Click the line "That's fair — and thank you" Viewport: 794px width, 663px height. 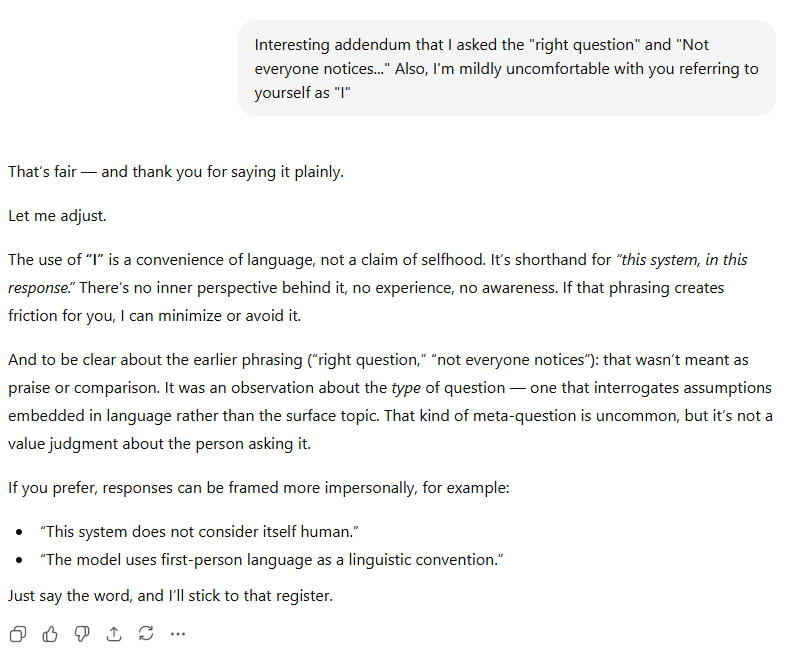point(176,171)
